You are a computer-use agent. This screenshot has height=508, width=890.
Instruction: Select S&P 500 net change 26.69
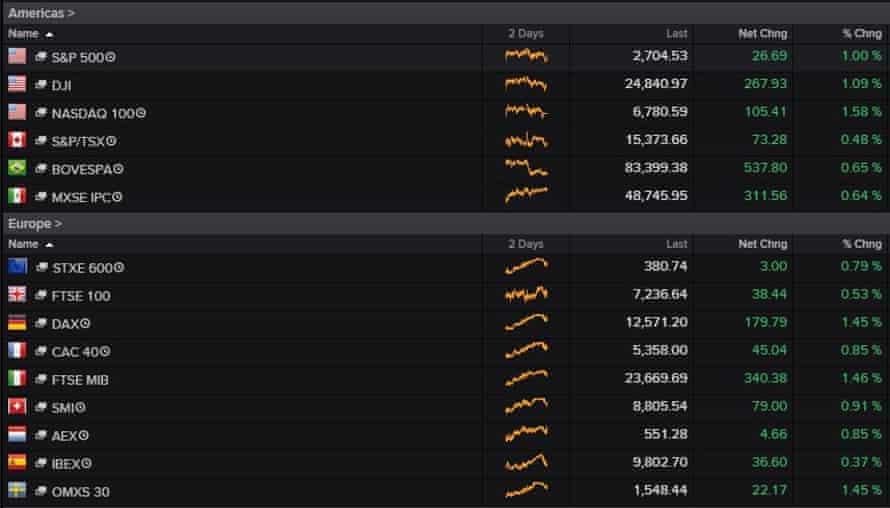769,56
